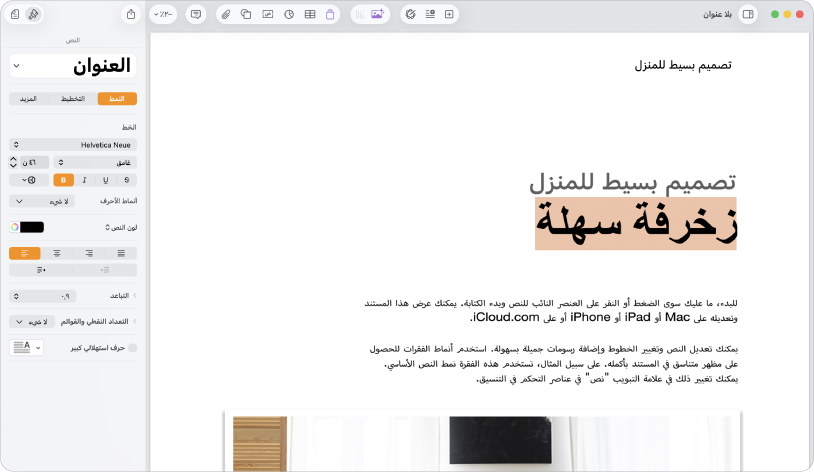Click the page header text تصميم بسيط للمنزل
This screenshot has width=814, height=473.
683,65
